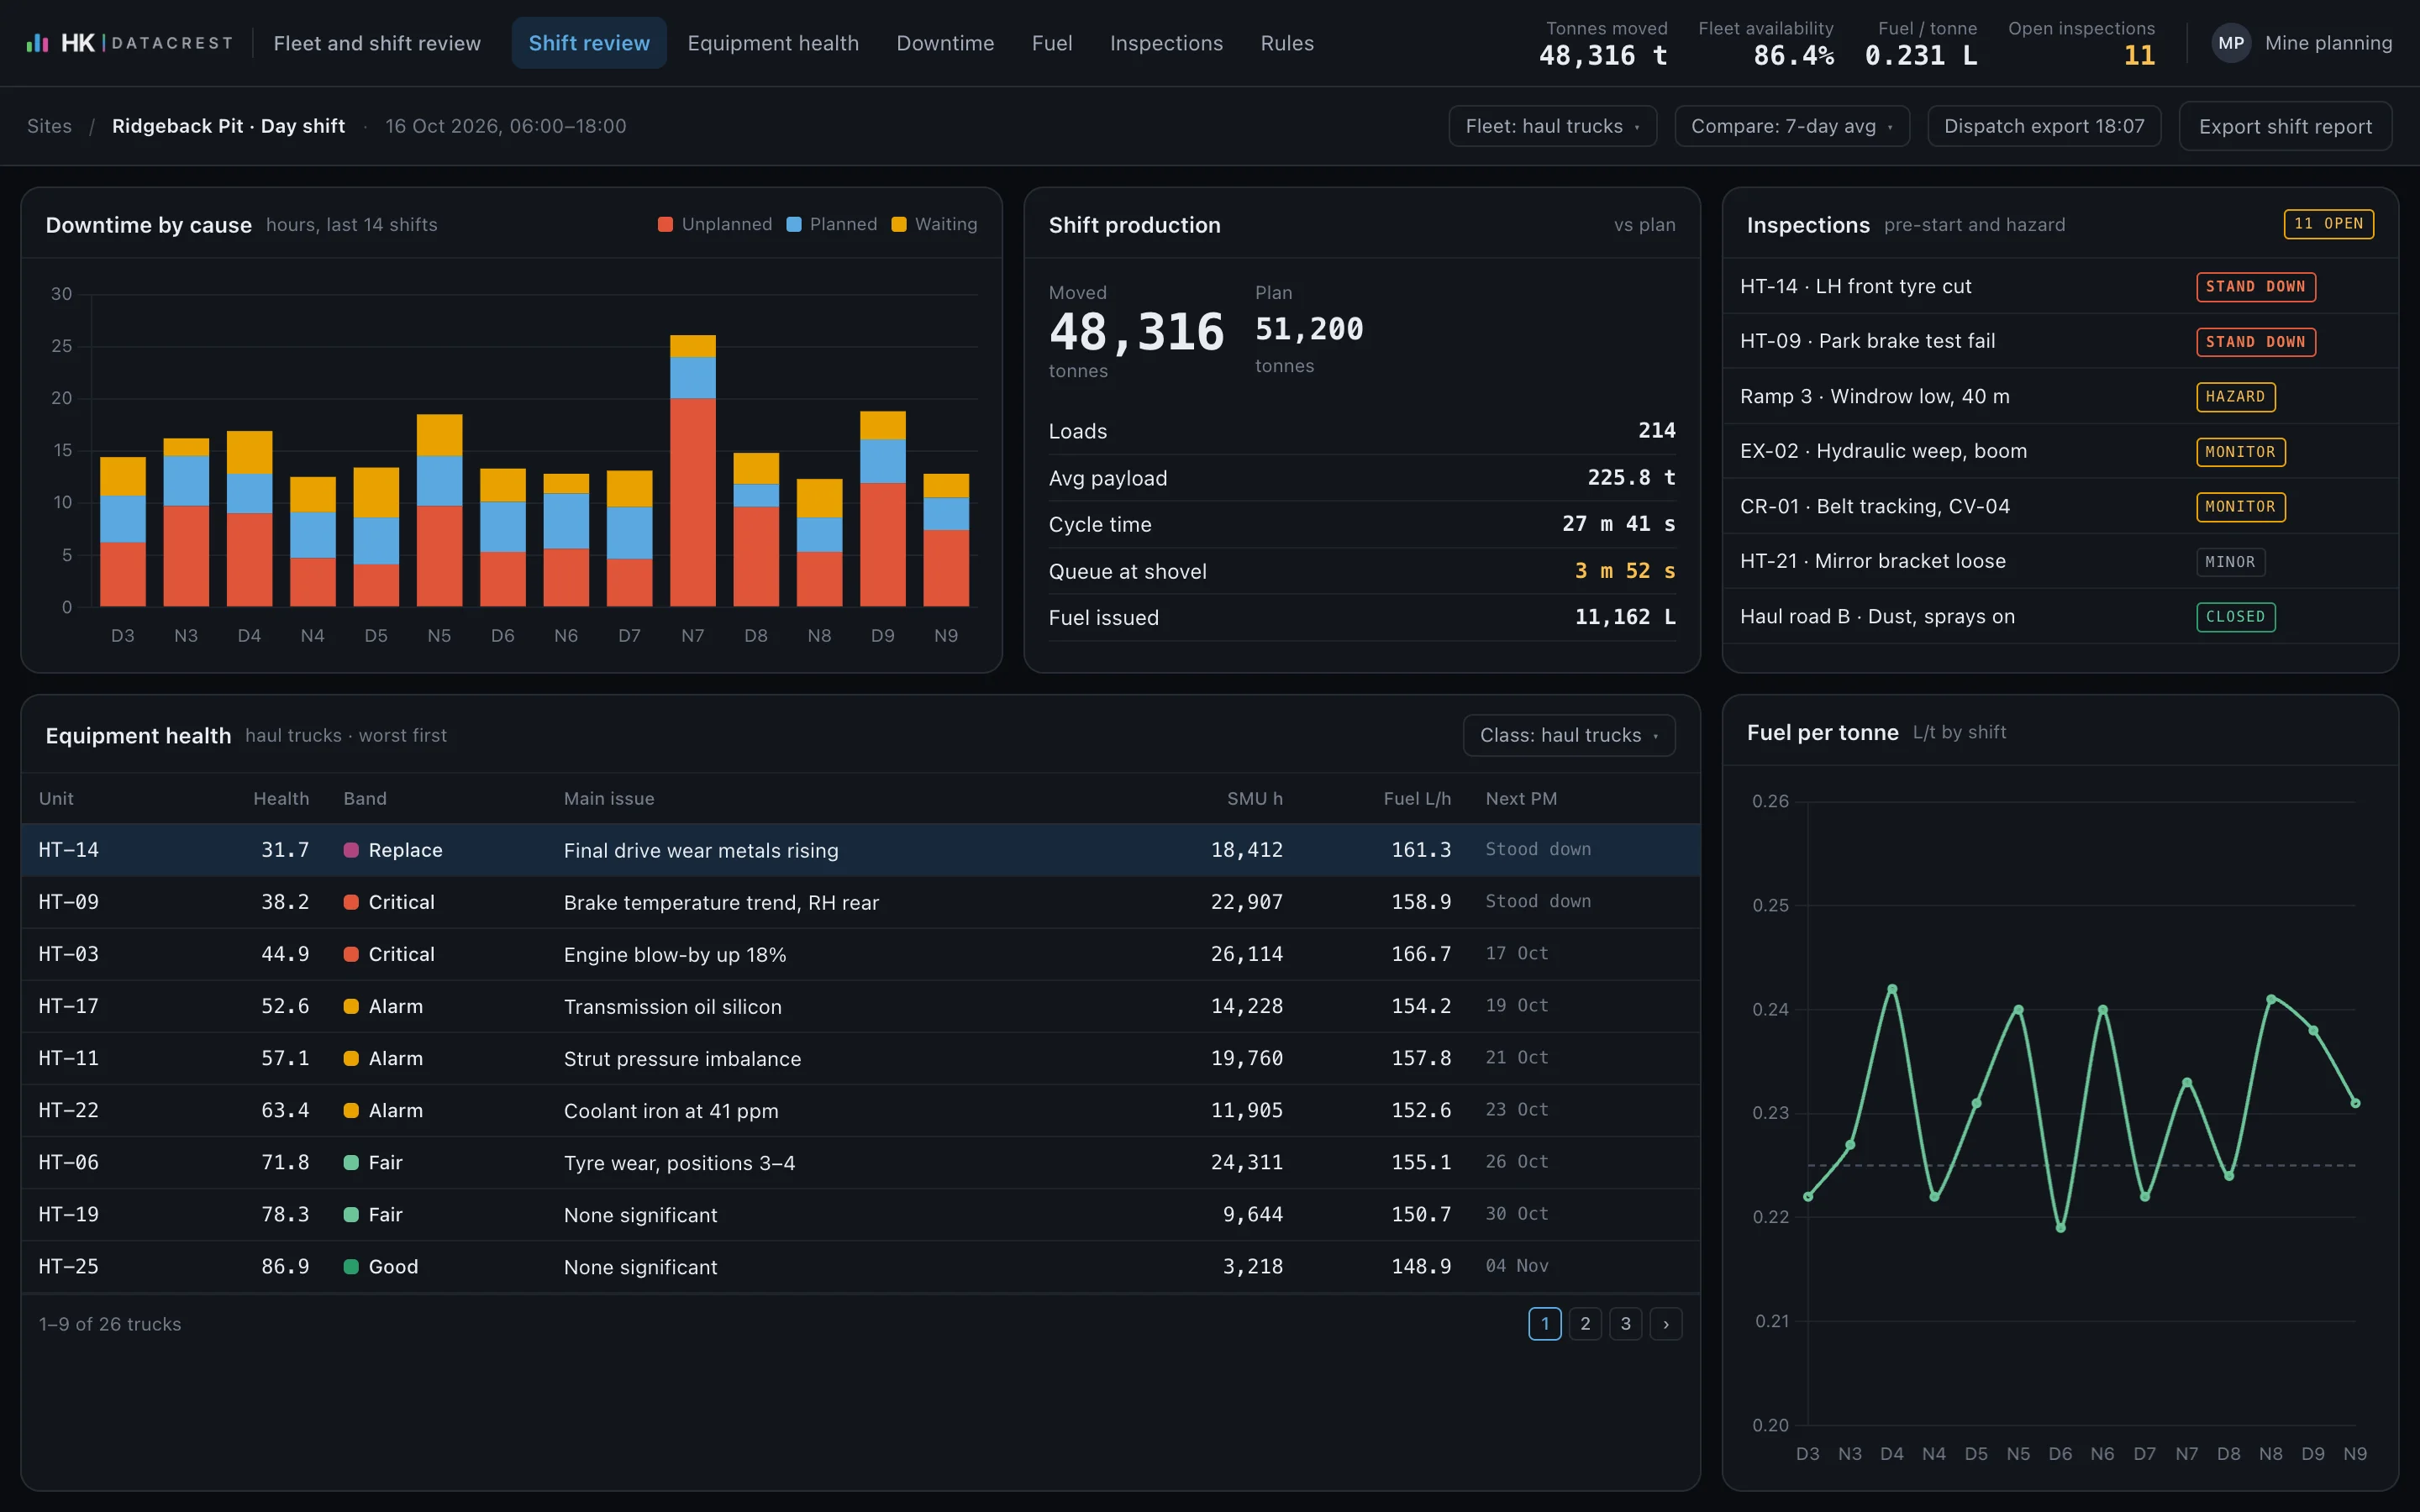The height and width of the screenshot is (1512, 2420).
Task: Click the 11 OPEN inspections badge
Action: click(x=2328, y=224)
